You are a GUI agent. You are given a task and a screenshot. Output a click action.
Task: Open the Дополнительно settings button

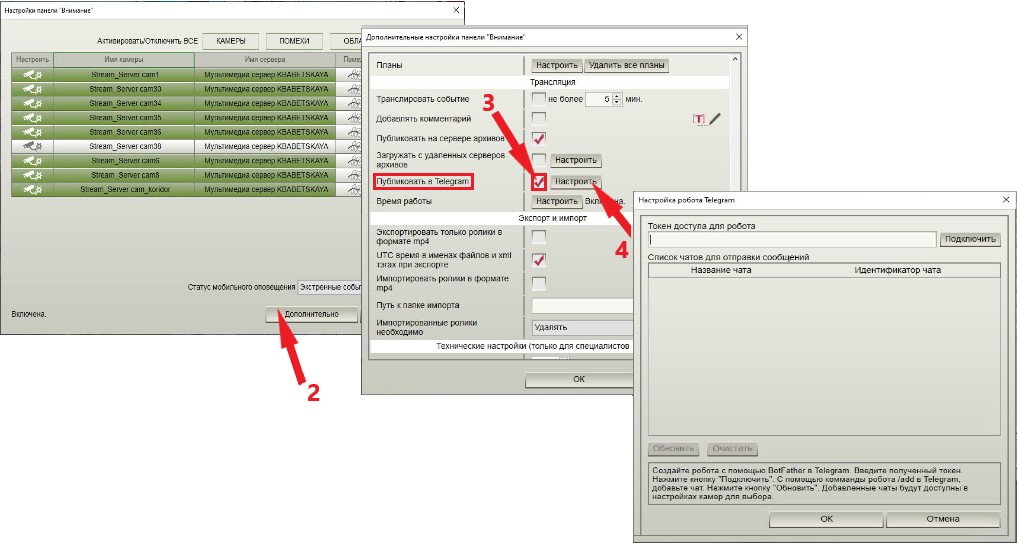[311, 314]
